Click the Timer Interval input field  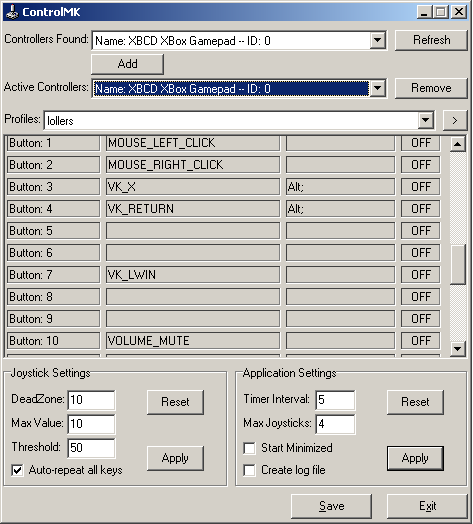[x=335, y=400]
